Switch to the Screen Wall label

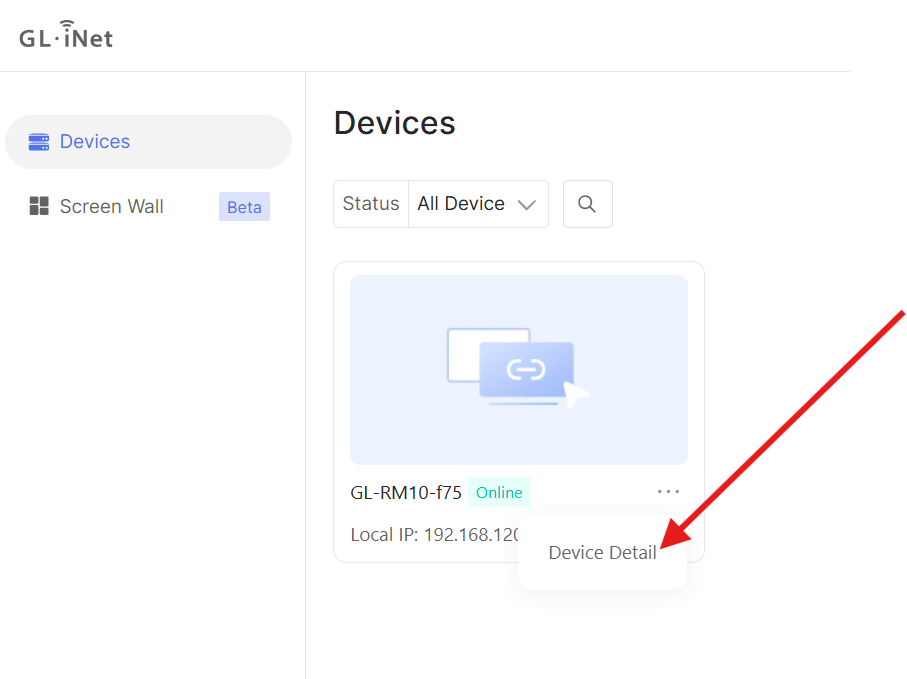[112, 207]
